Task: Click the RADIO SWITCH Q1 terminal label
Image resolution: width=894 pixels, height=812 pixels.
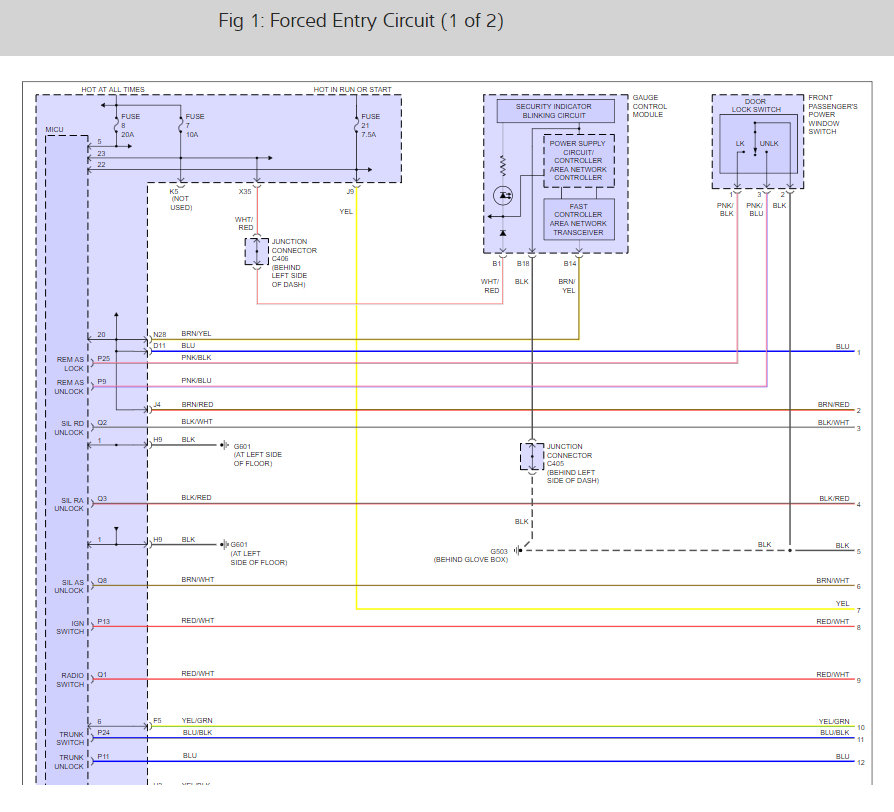Action: pos(102,675)
